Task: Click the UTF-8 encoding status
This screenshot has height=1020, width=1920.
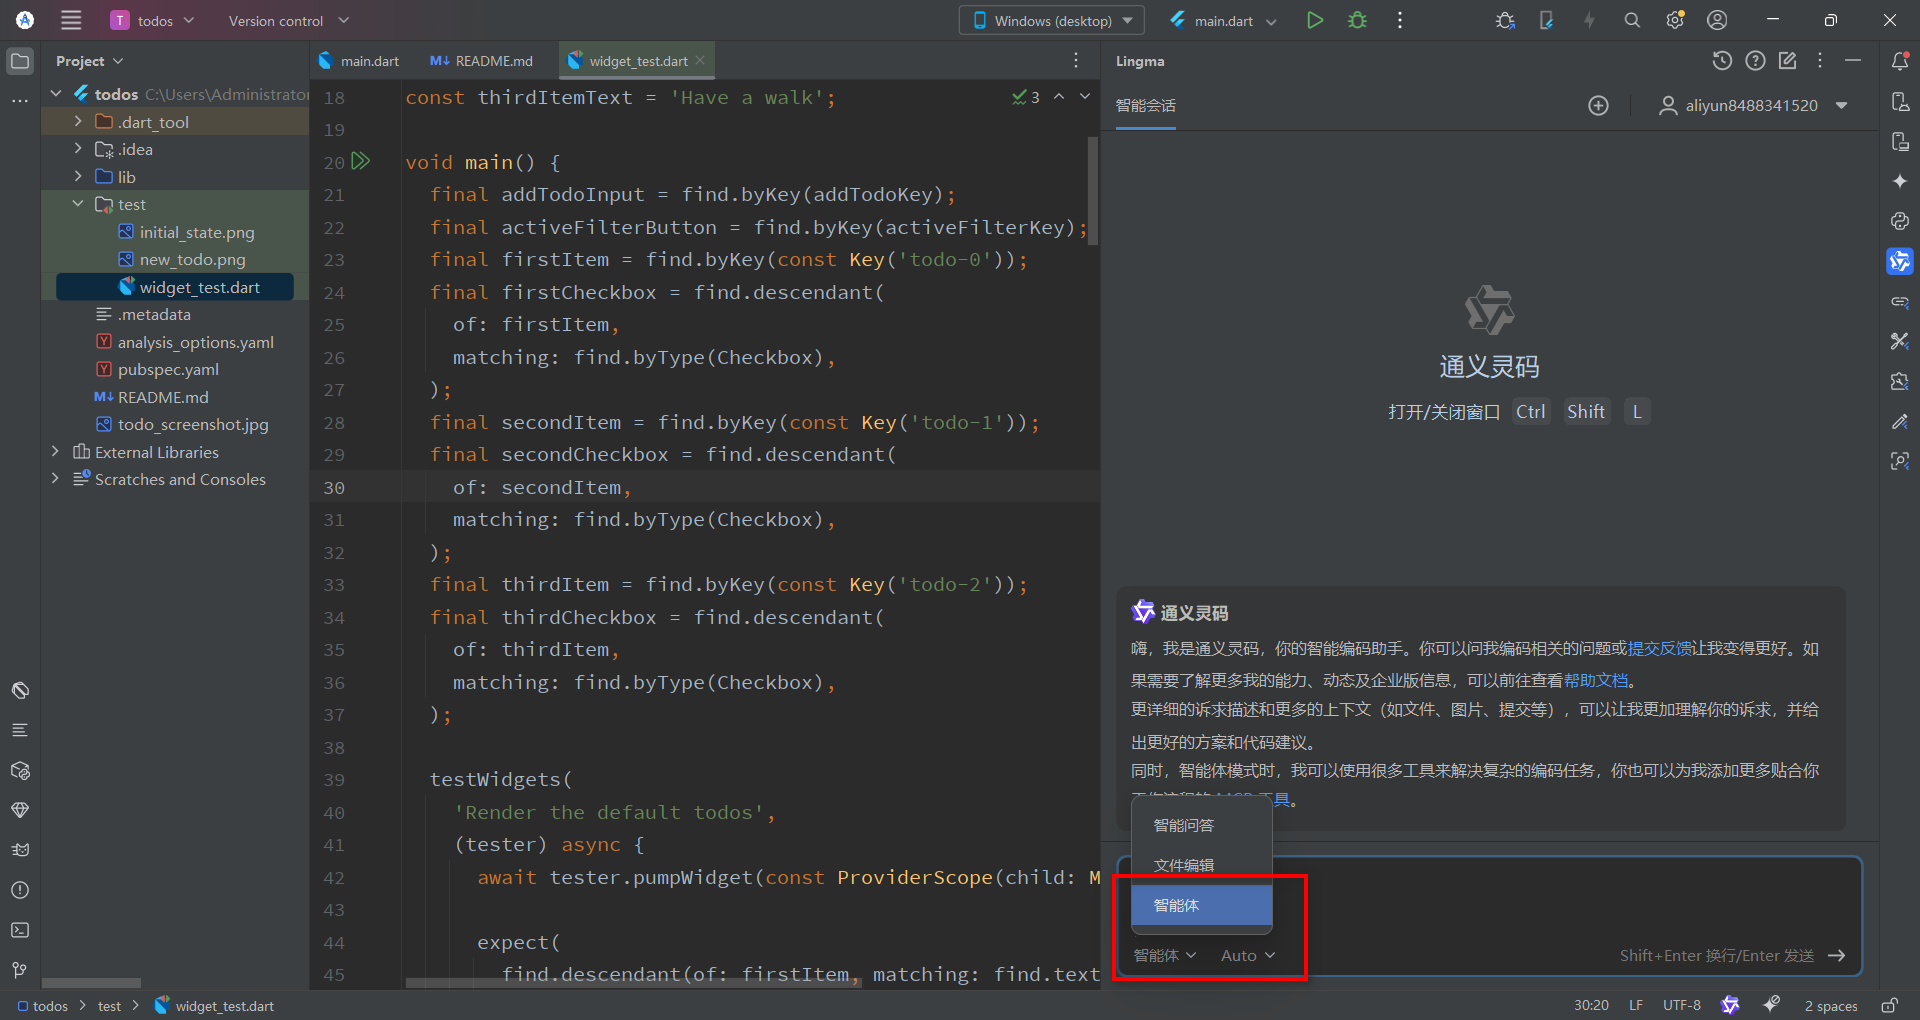Action: click(x=1682, y=1005)
